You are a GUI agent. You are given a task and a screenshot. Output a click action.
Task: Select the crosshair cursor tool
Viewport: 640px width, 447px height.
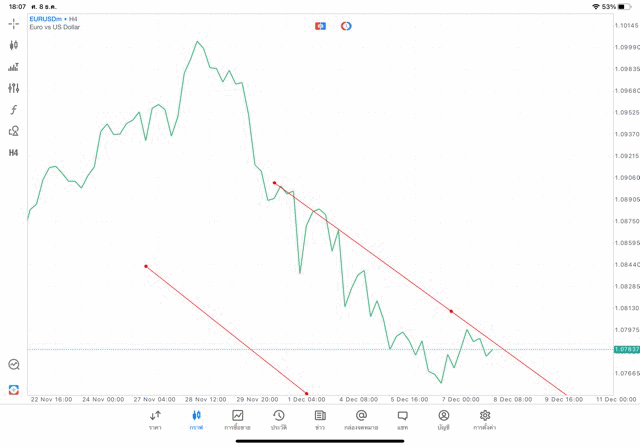[x=14, y=23]
